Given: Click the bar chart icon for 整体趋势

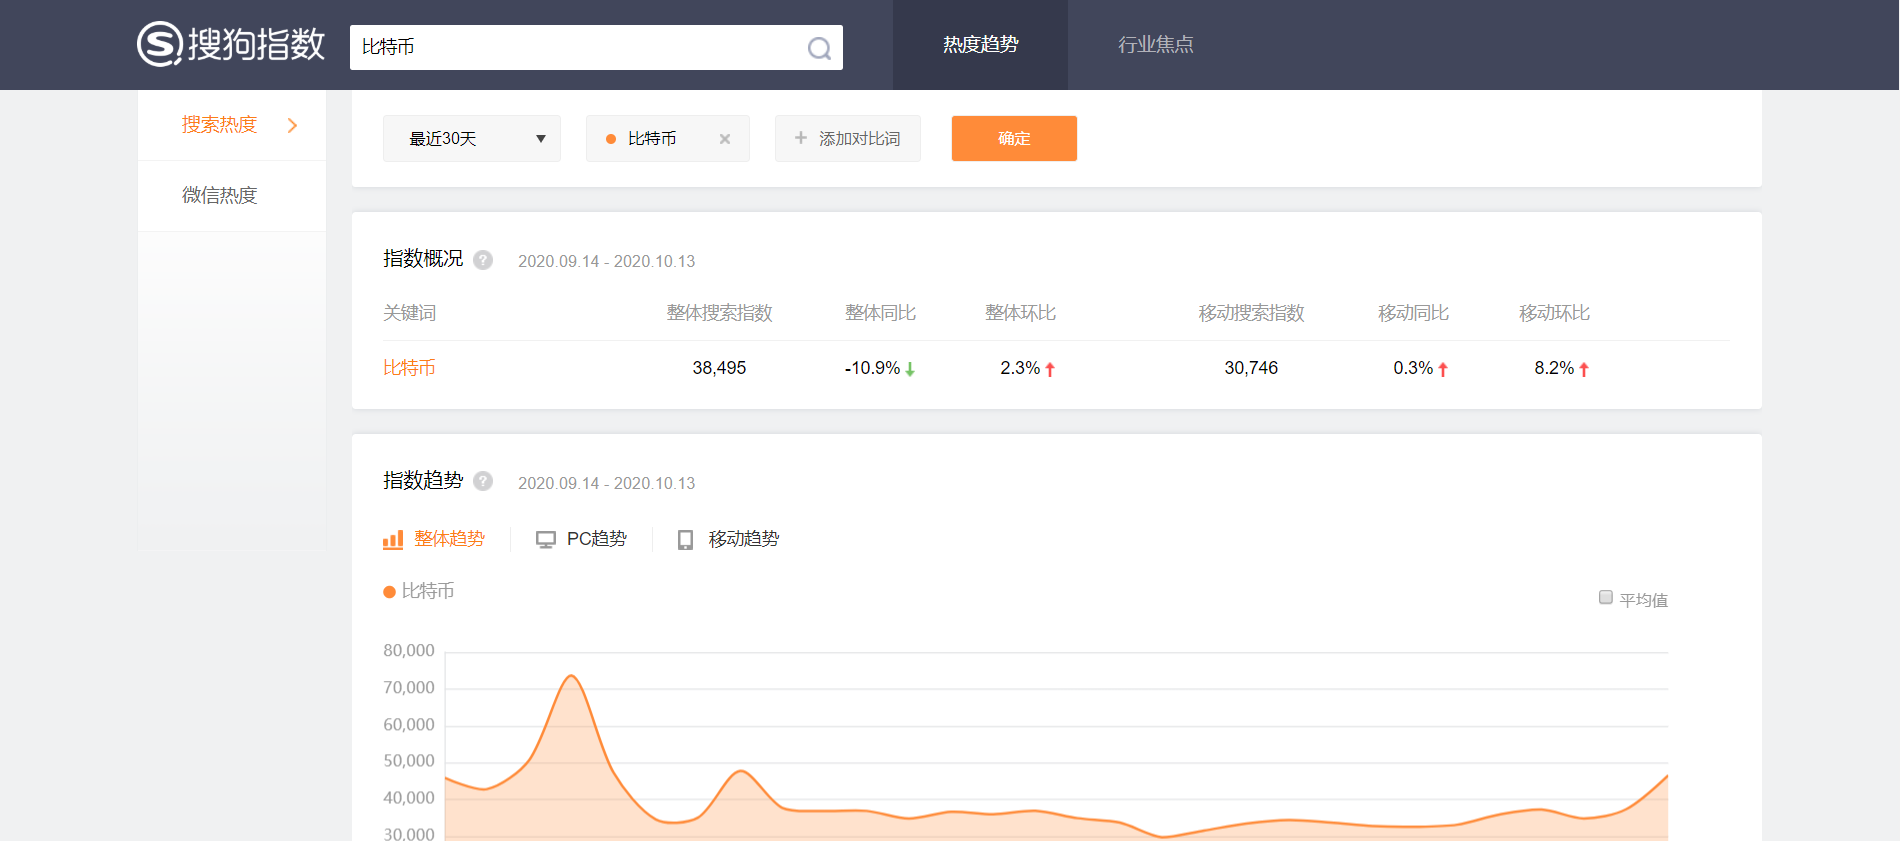Looking at the screenshot, I should pos(393,540).
